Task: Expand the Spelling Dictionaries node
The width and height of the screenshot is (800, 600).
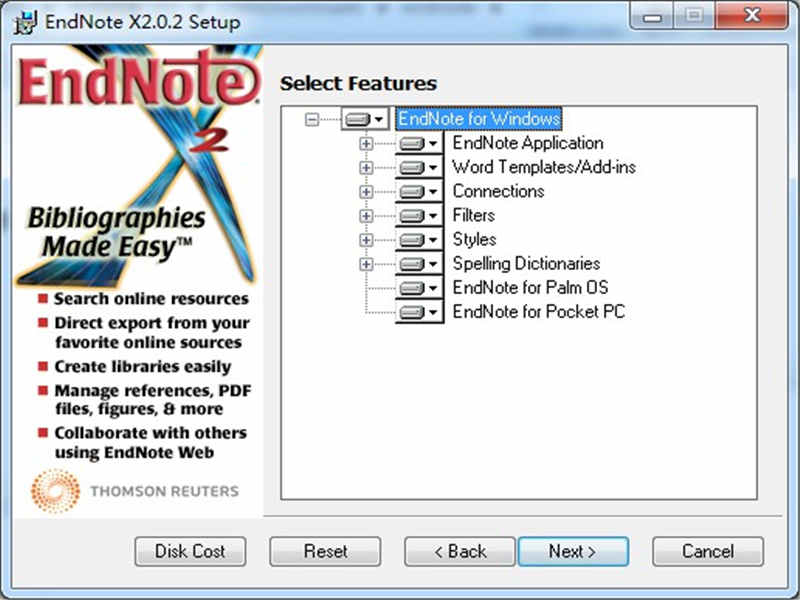Action: tap(366, 264)
